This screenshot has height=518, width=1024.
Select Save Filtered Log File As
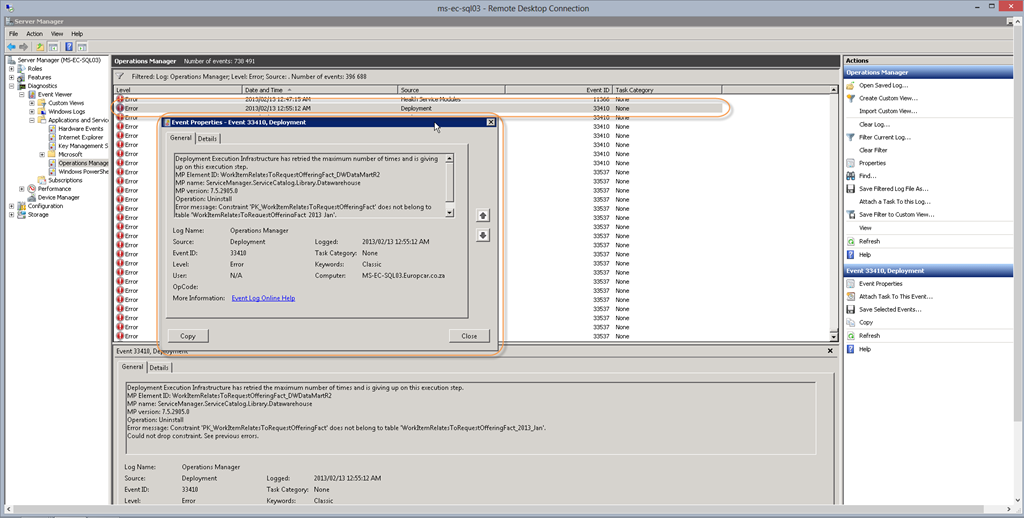[x=893, y=189]
